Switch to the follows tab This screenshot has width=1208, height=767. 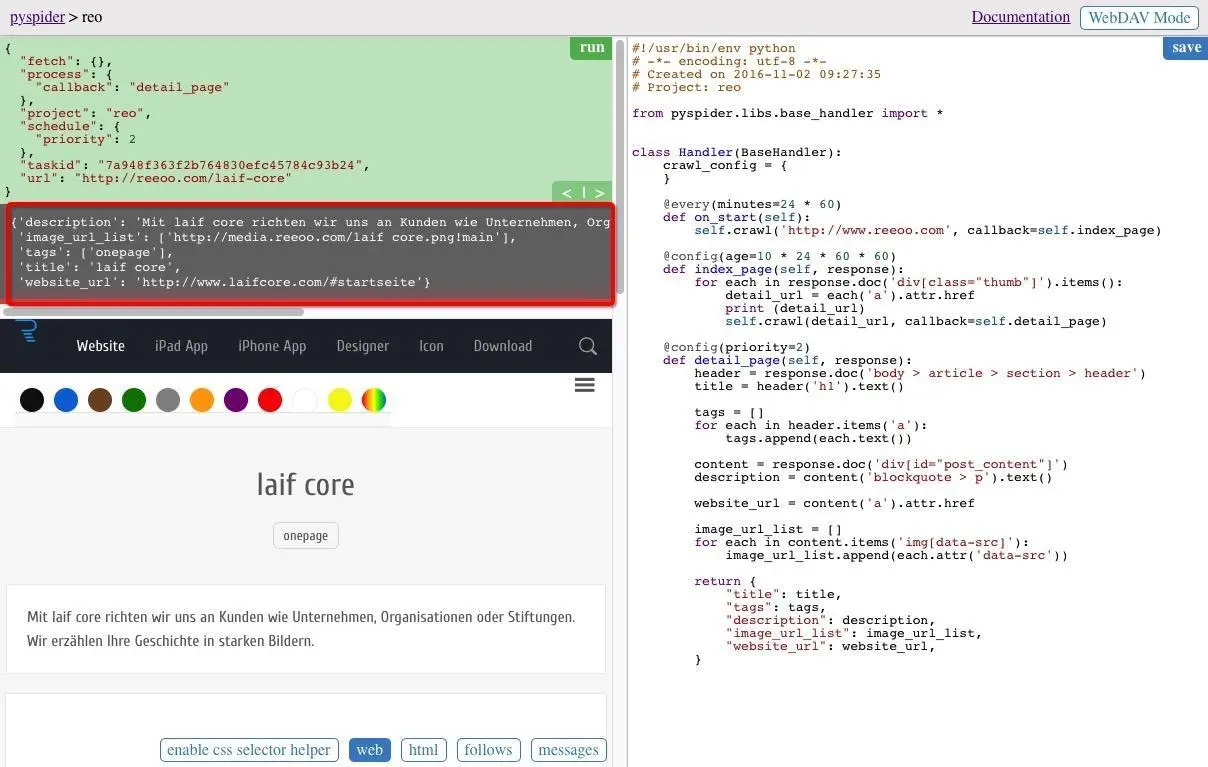[488, 750]
